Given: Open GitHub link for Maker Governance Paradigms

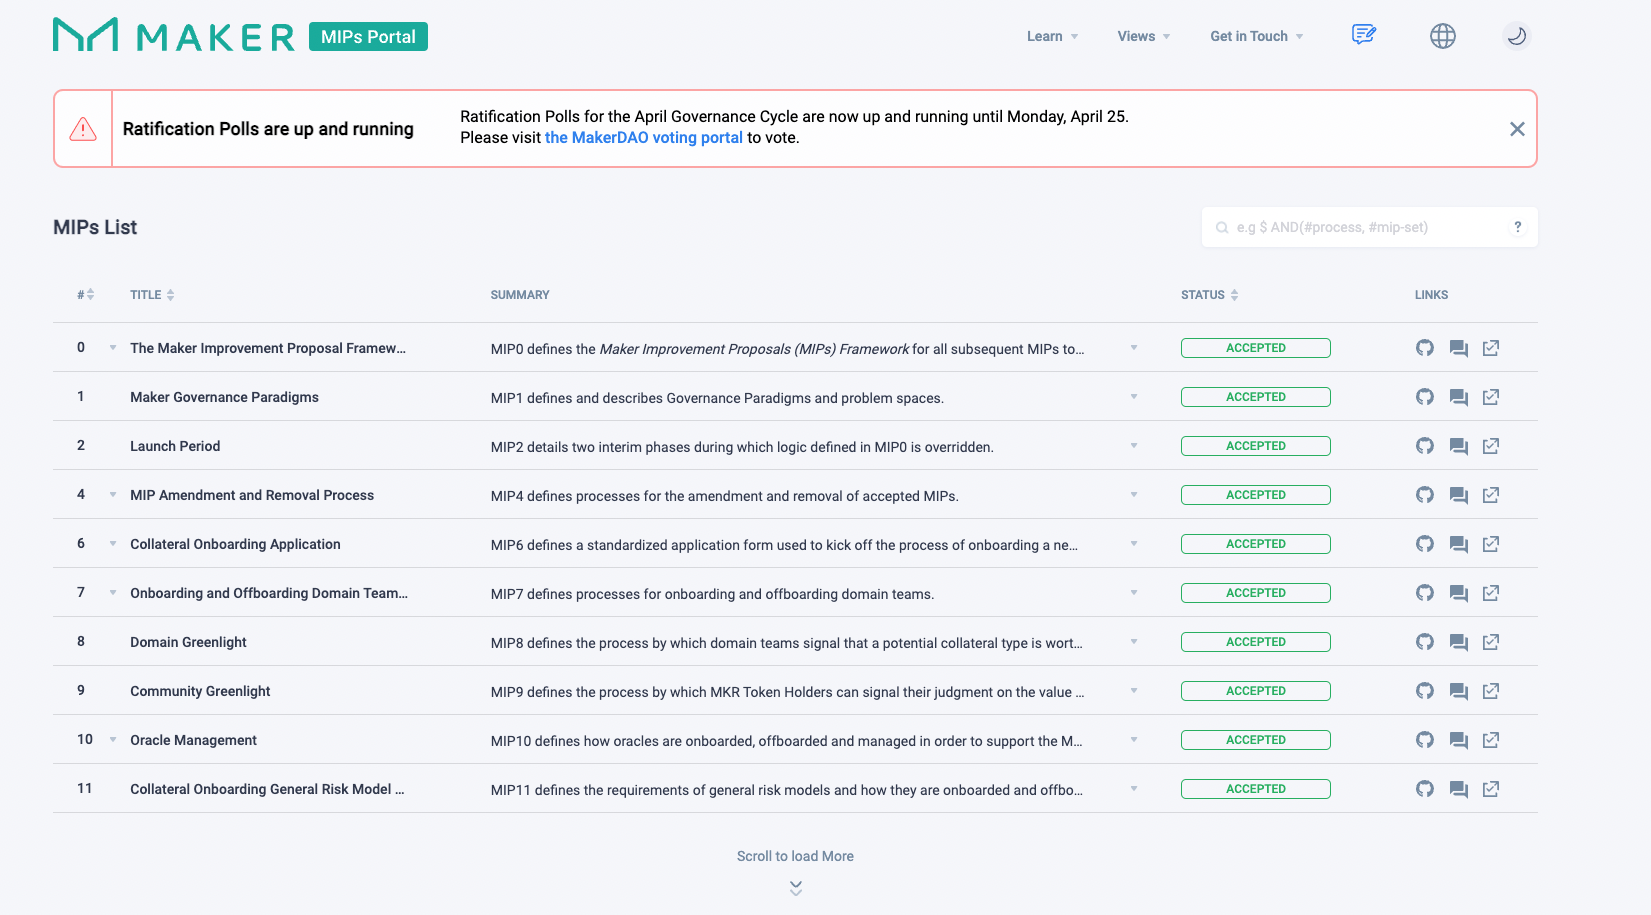Looking at the screenshot, I should (1425, 397).
